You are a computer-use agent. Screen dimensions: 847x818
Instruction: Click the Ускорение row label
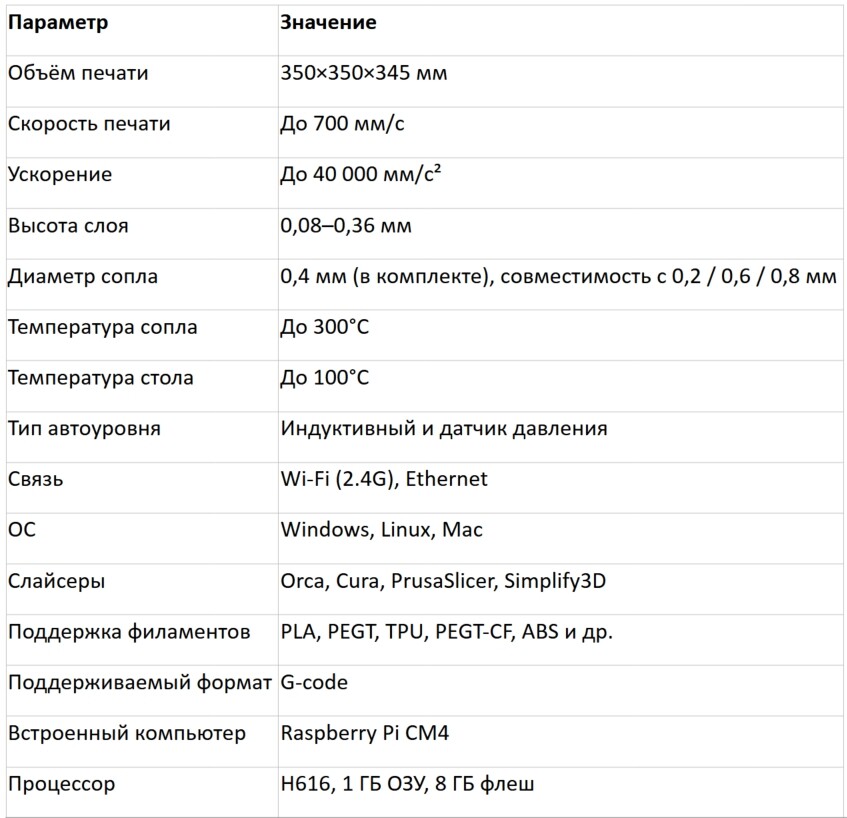(x=60, y=175)
